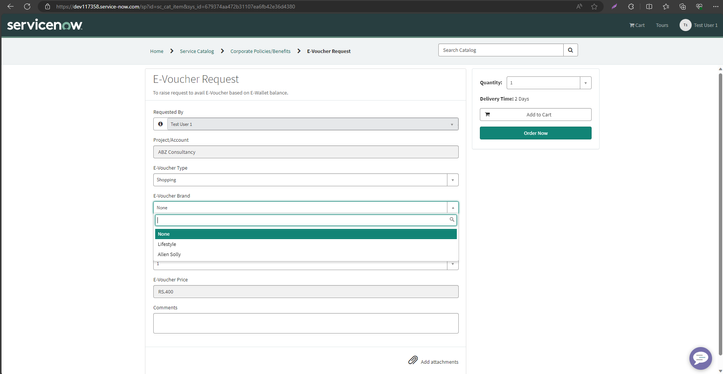Focus the Search Catalog field
Viewport: 723px width, 374px height.
tap(501, 50)
